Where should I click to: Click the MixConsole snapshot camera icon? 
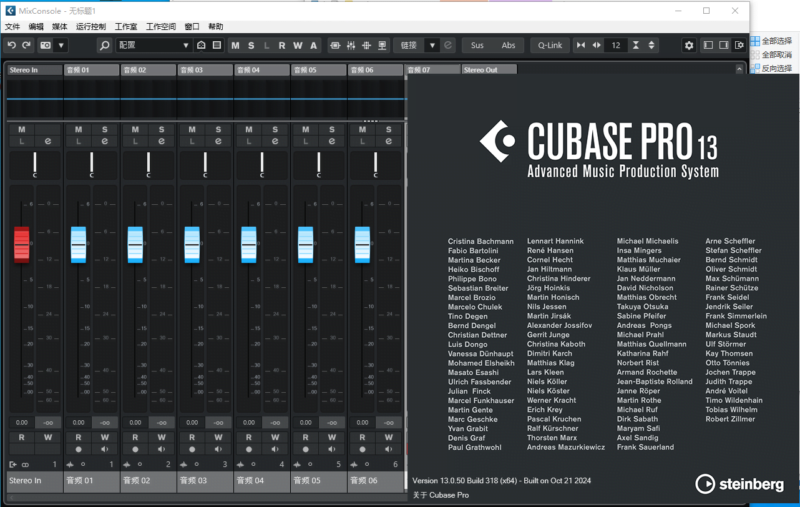[x=45, y=45]
